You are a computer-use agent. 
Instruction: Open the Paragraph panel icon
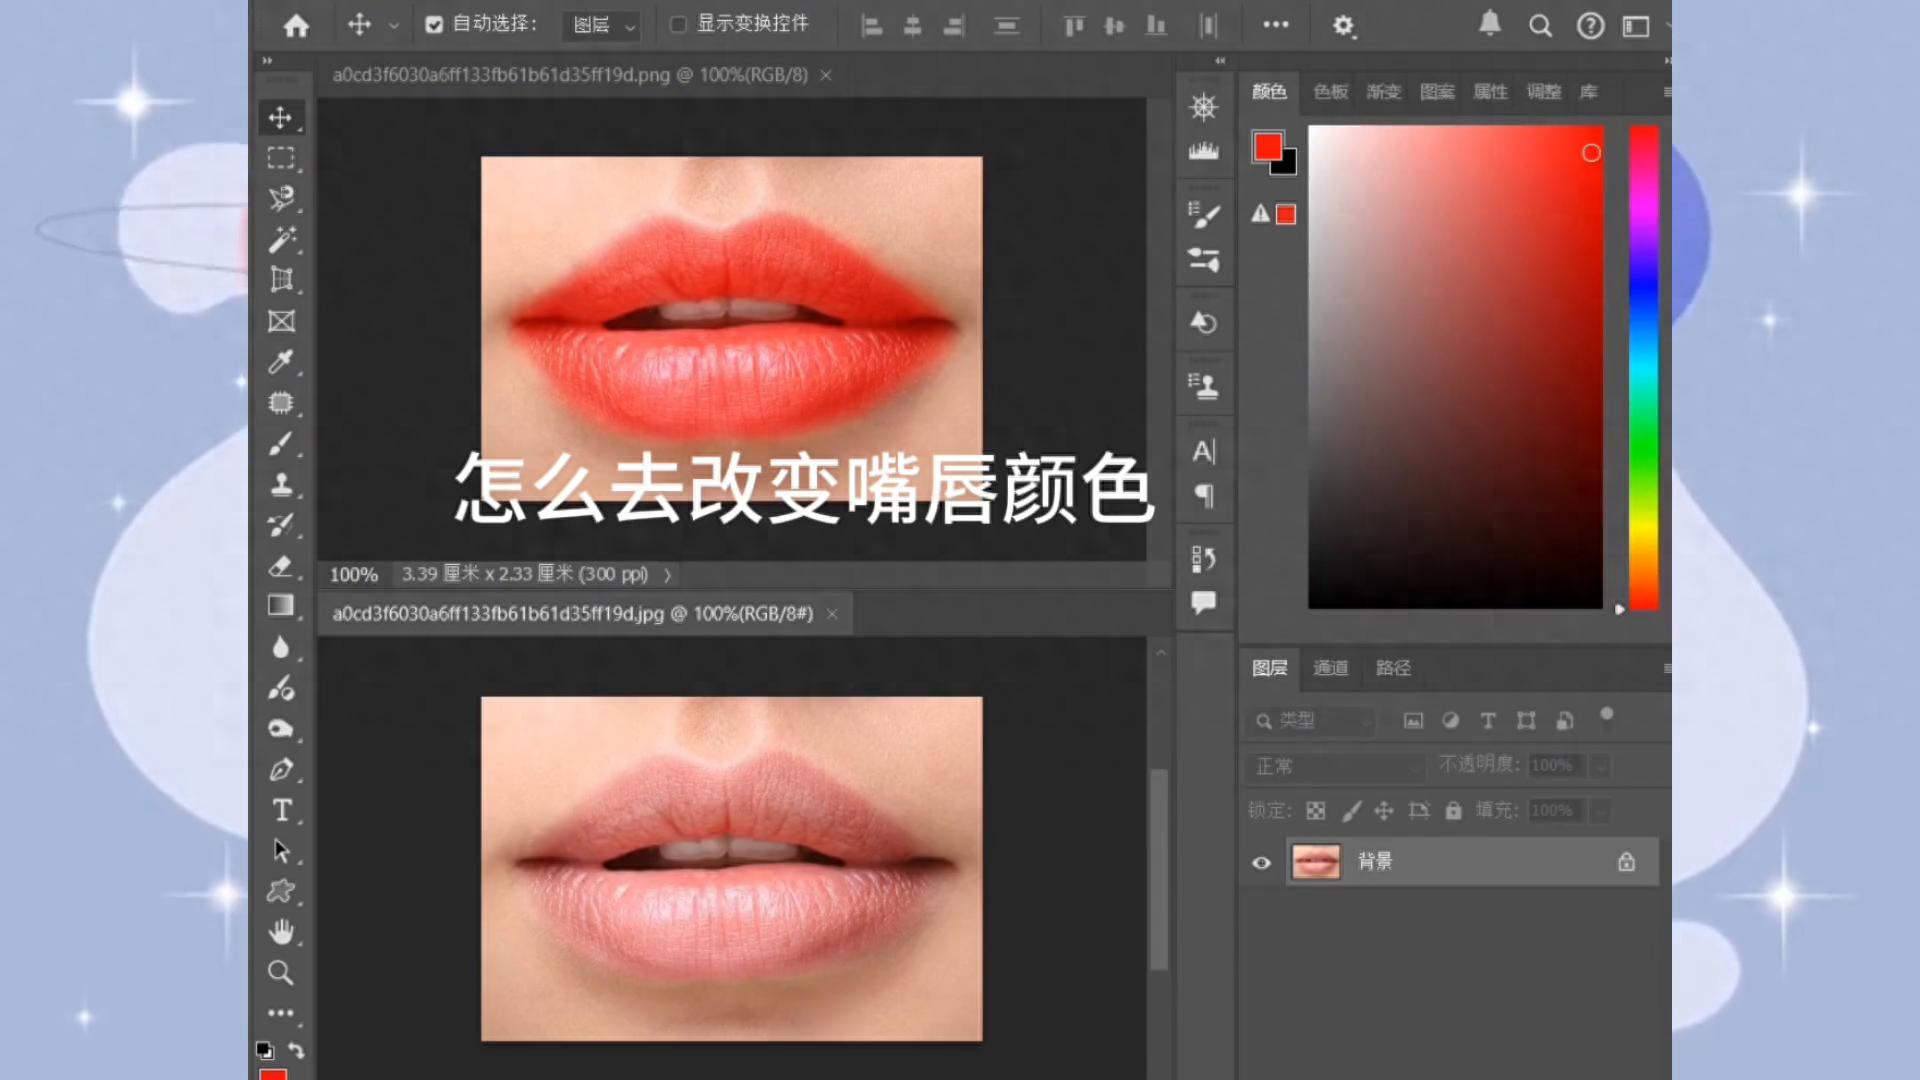pyautogui.click(x=1204, y=496)
